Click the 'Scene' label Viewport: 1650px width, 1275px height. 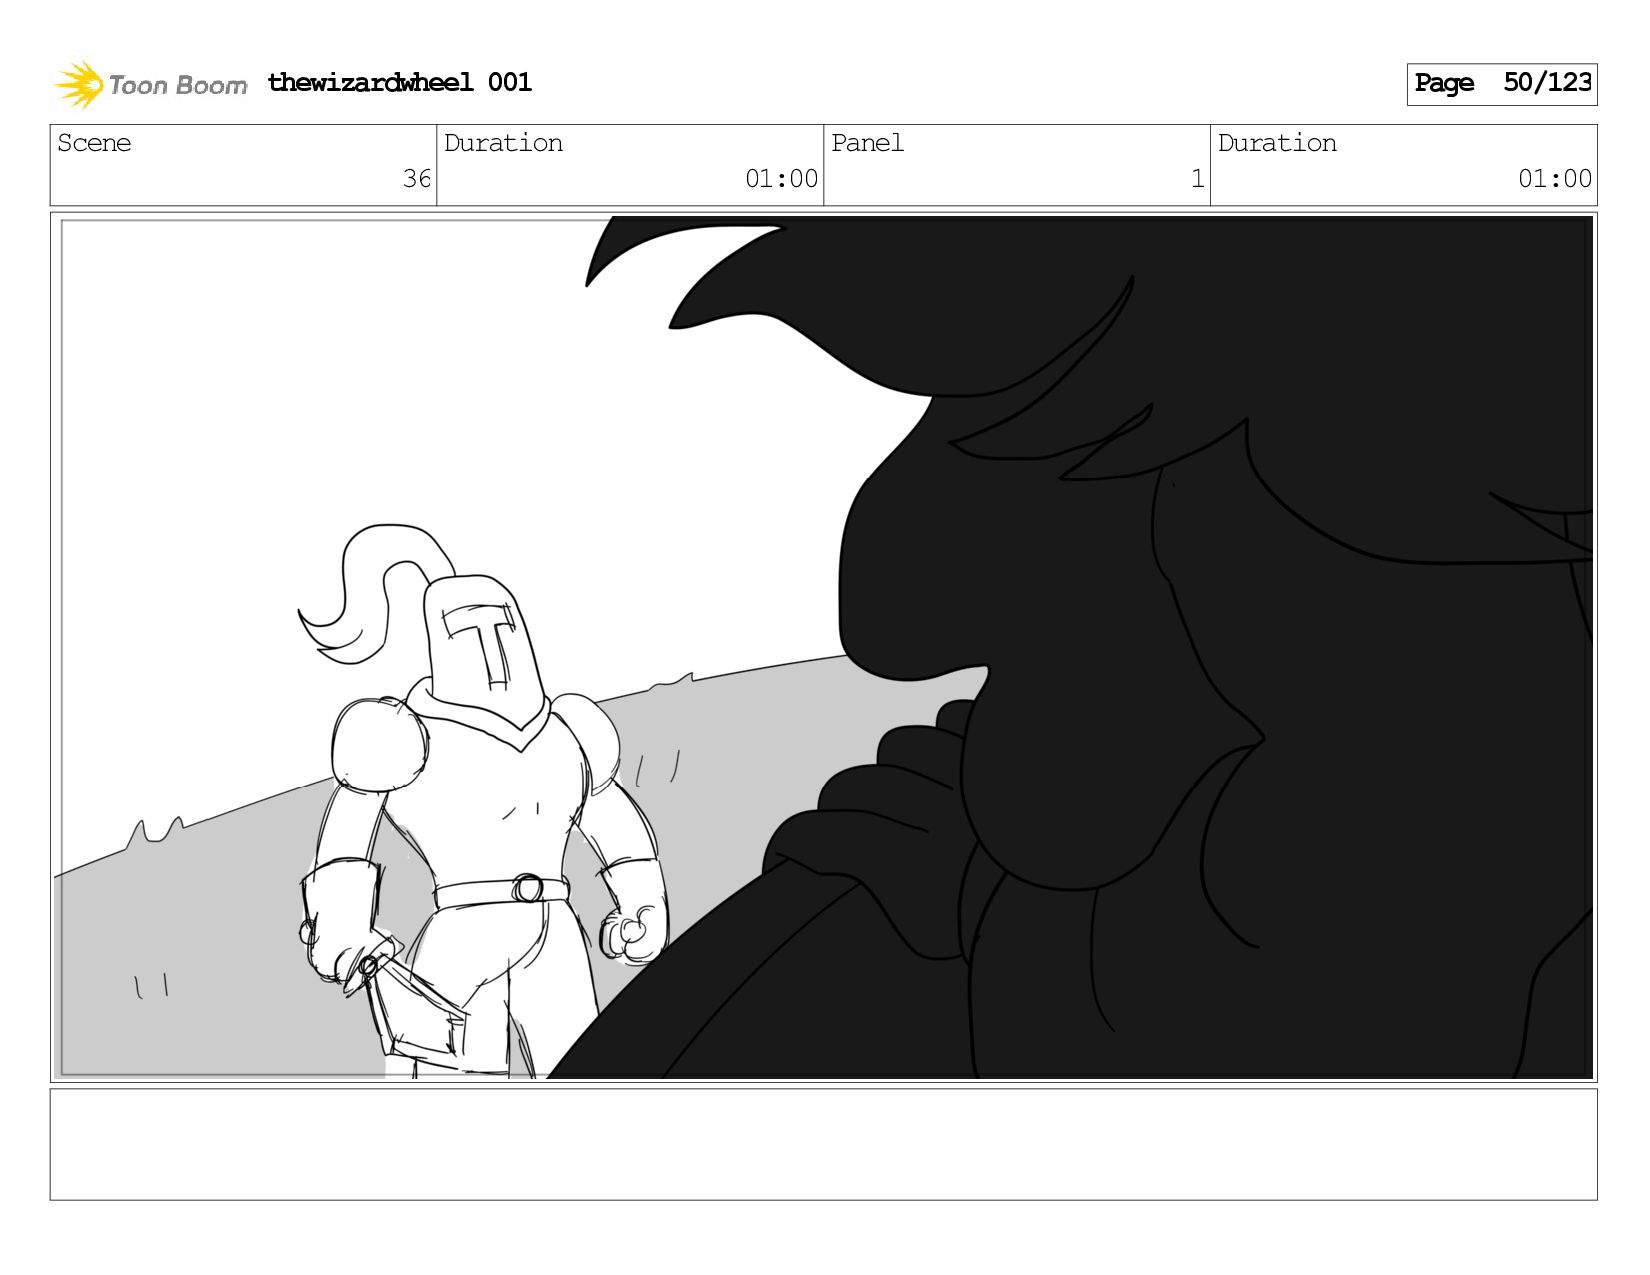tap(94, 143)
